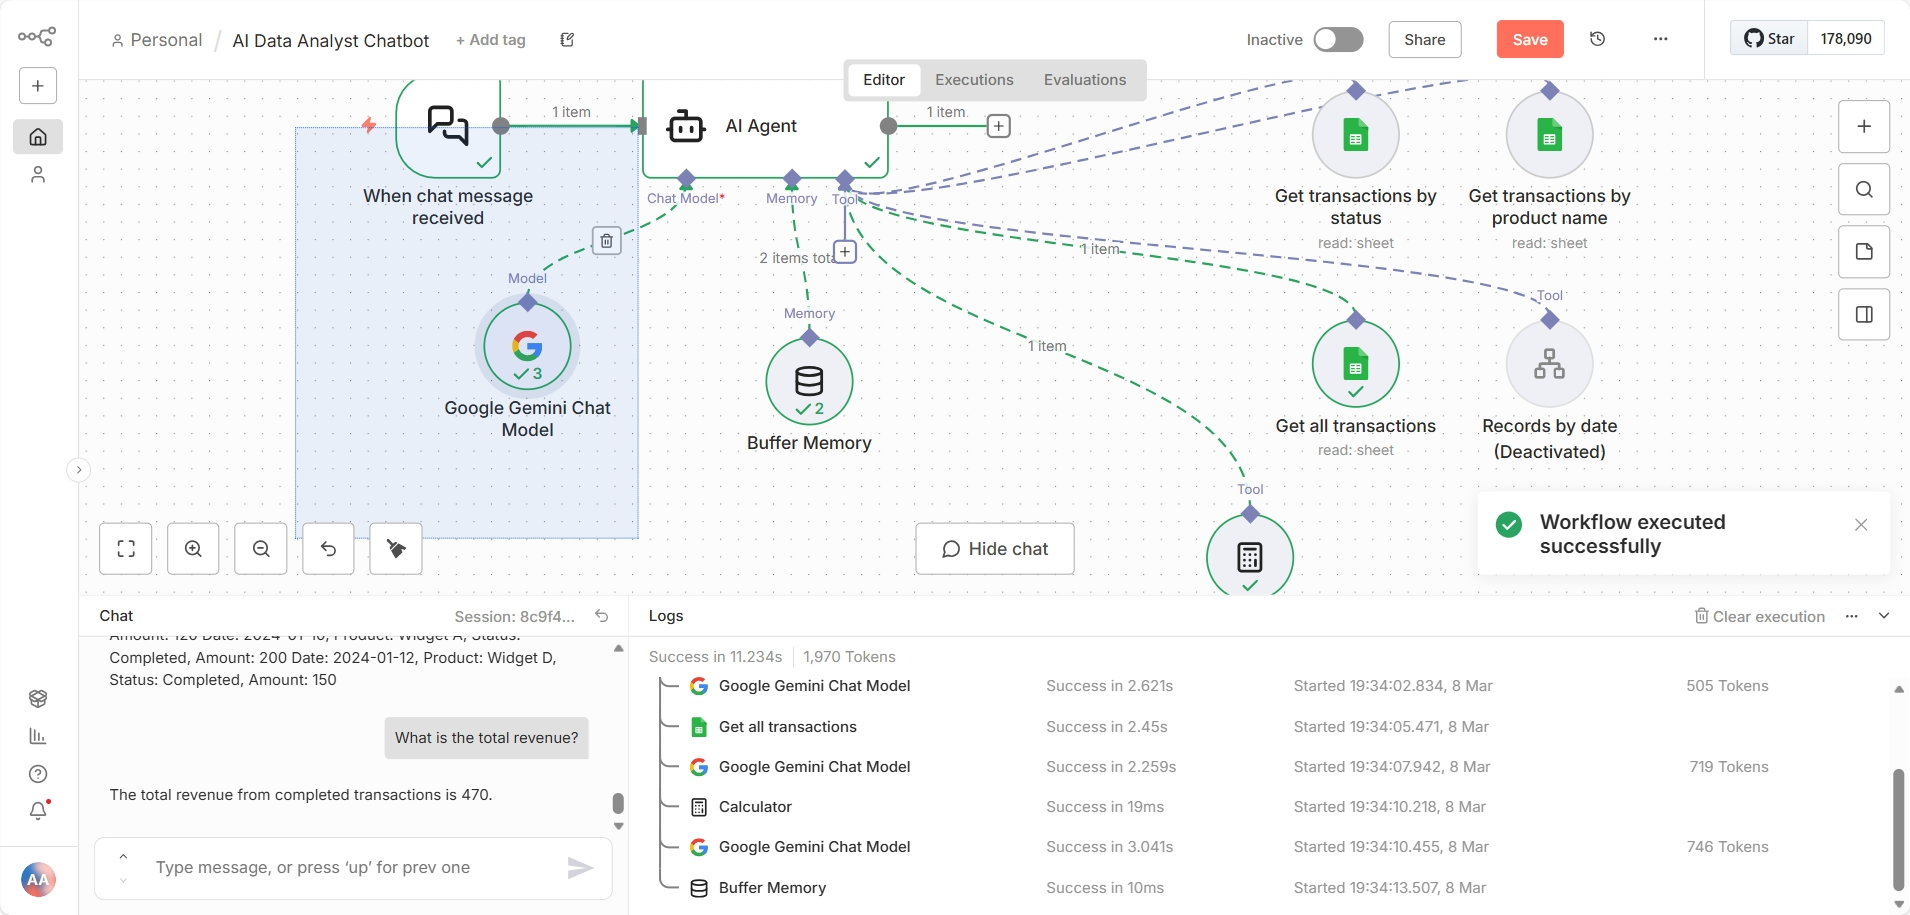
Task: Switch to the Executions tab
Action: pyautogui.click(x=974, y=80)
